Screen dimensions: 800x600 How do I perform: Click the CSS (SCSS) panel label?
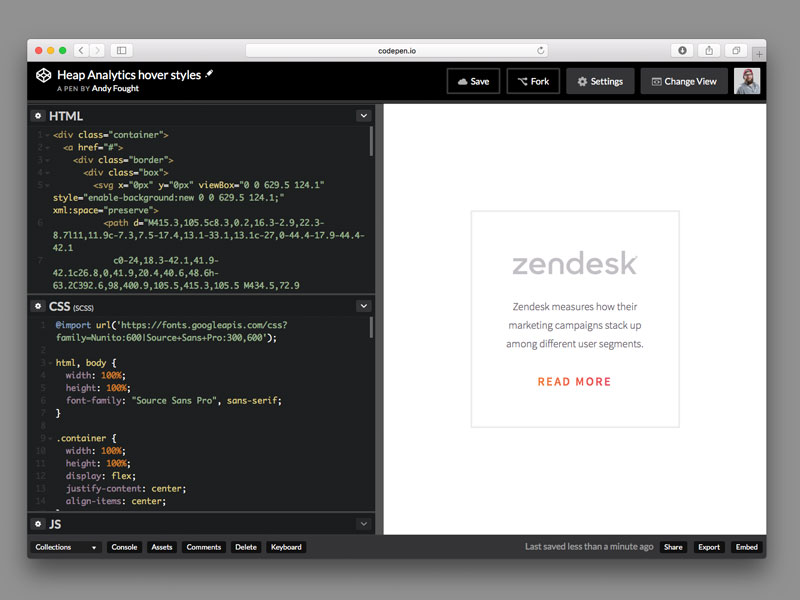click(71, 306)
